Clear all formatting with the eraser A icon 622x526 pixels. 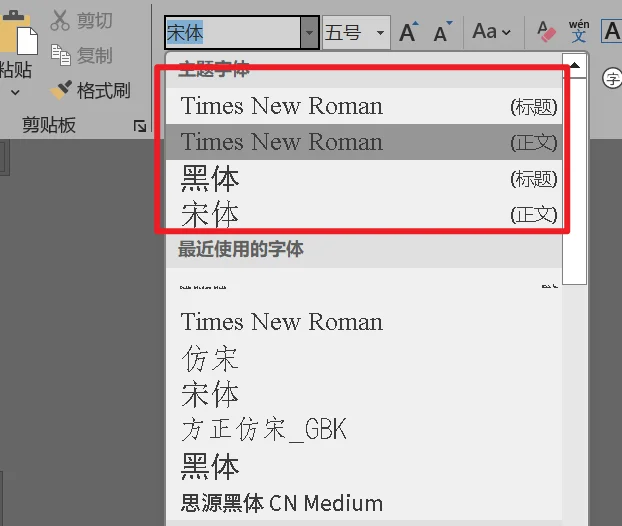pos(546,32)
